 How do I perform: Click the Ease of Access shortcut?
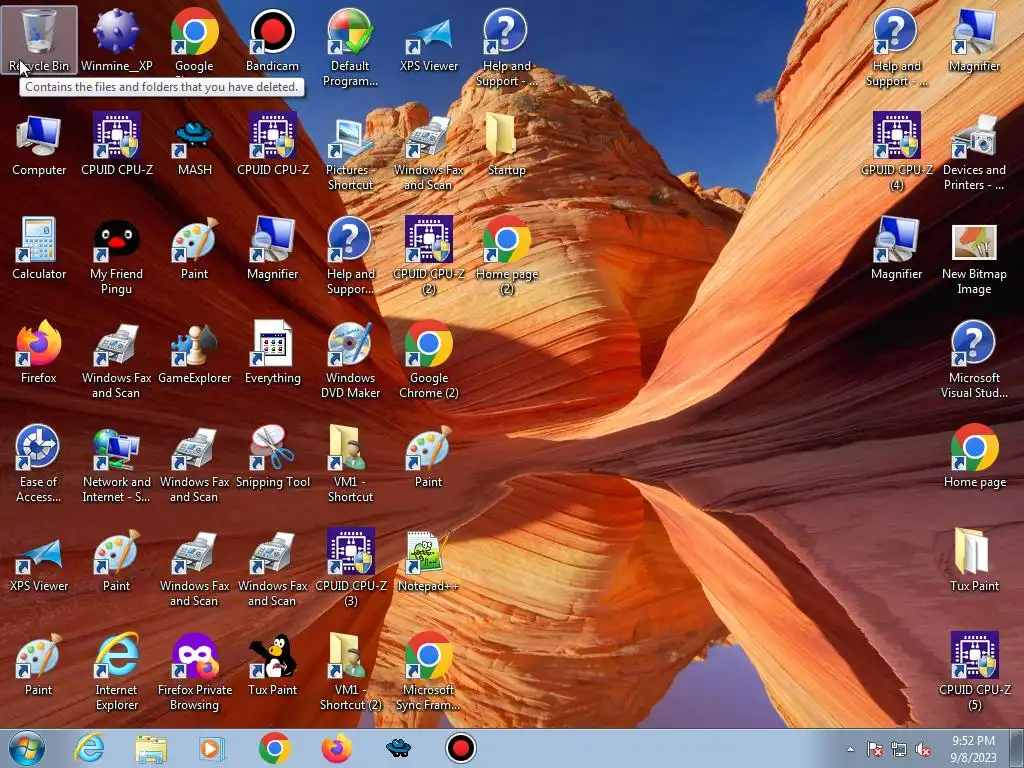point(39,464)
